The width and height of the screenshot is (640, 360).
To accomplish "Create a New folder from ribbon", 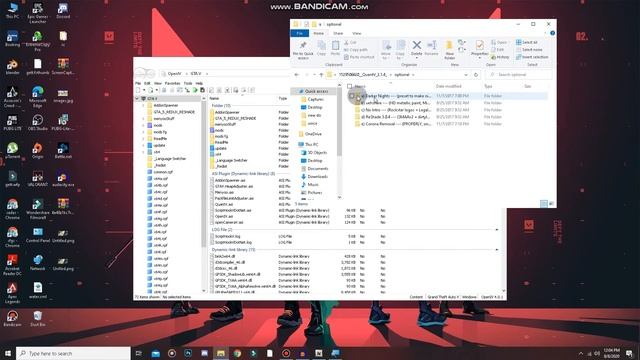I will (449, 50).
